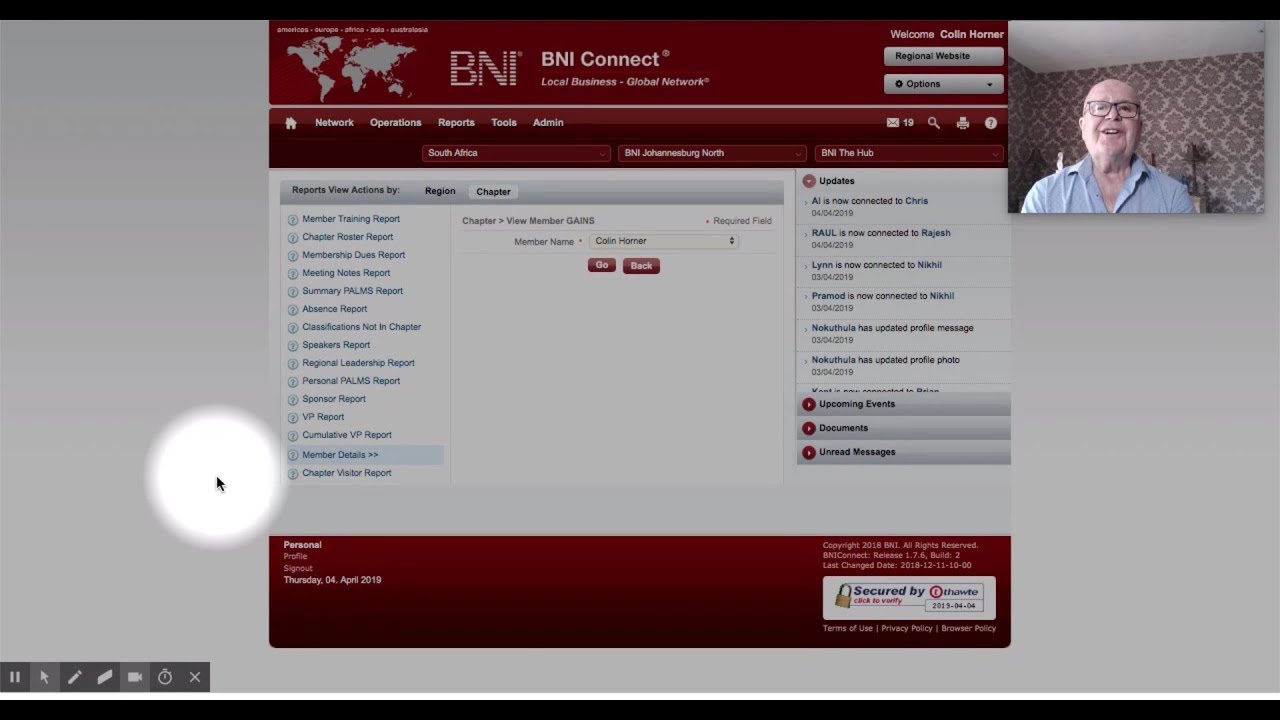Open the Regional Leadership Report link

point(358,363)
